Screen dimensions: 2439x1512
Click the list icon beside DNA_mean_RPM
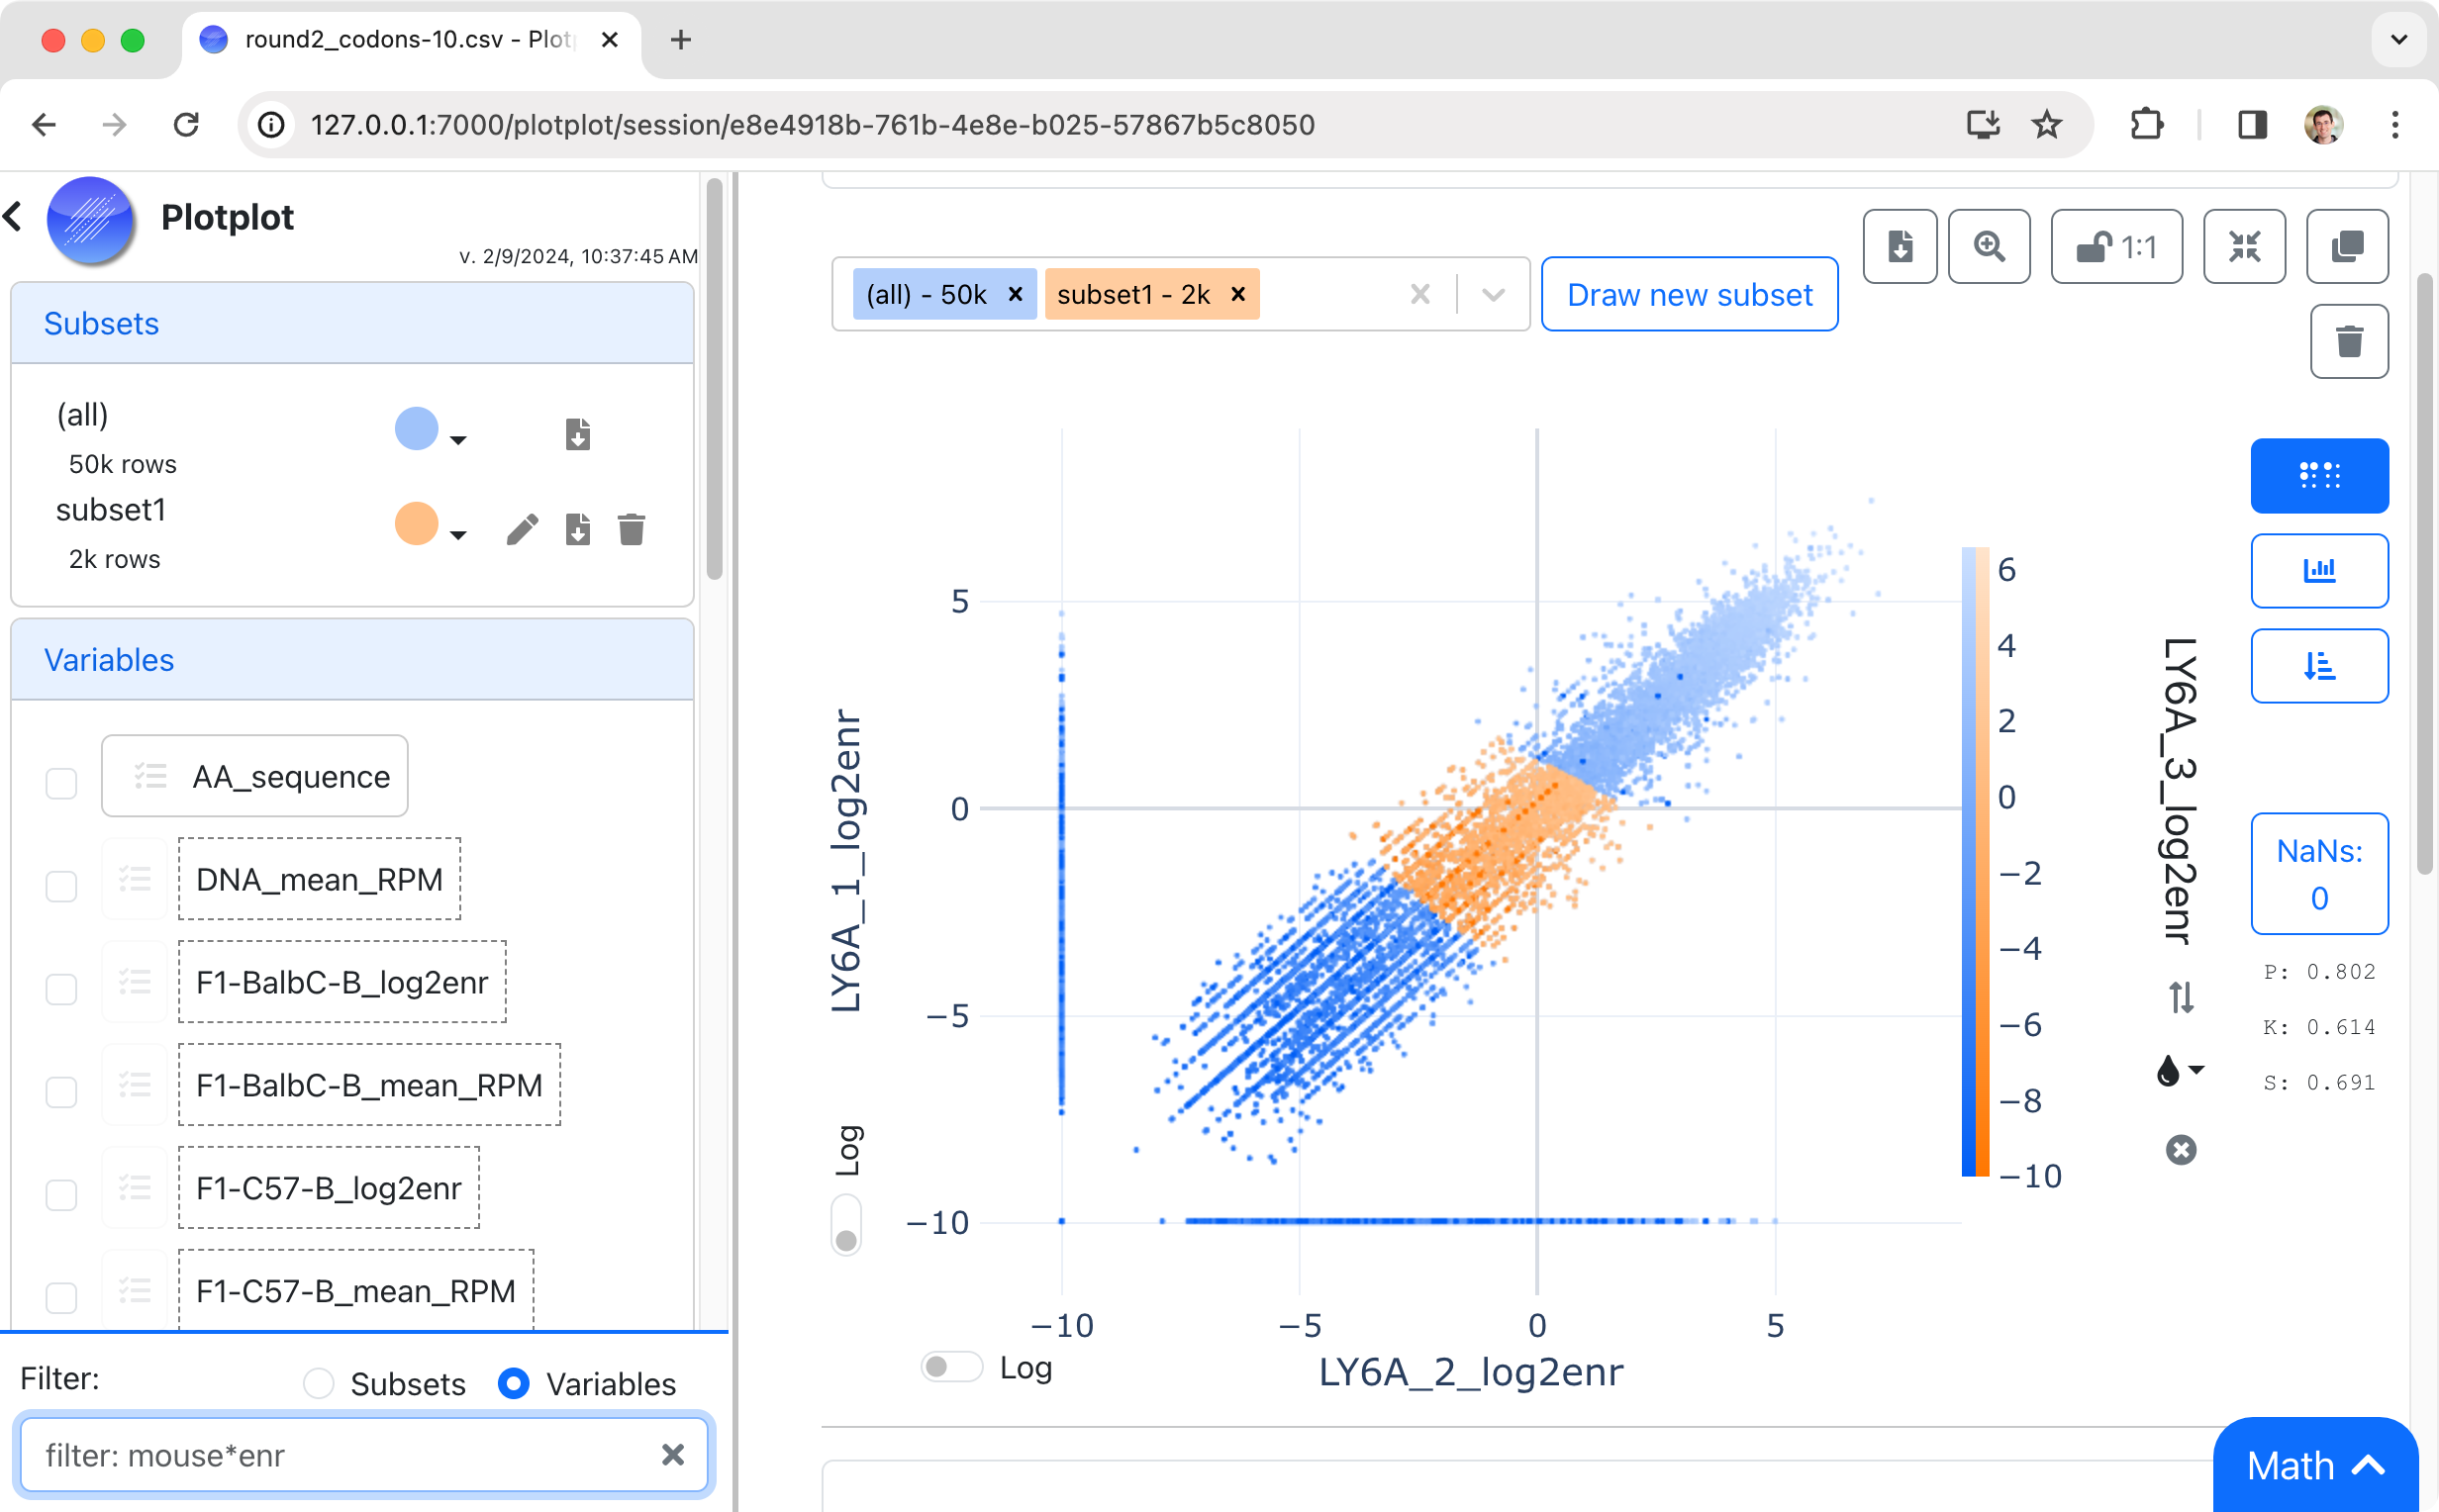[x=135, y=879]
